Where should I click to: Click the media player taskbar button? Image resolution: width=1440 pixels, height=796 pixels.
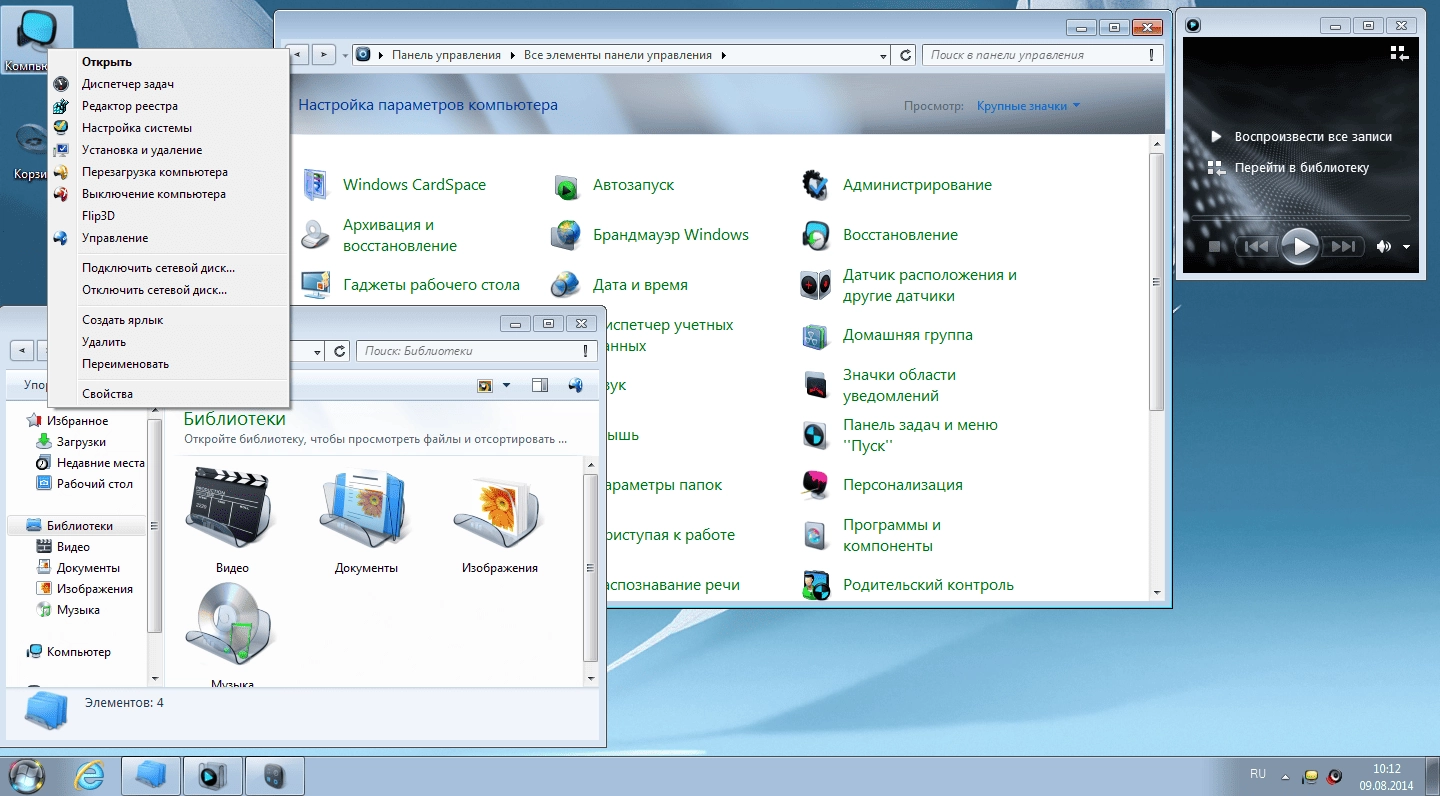click(x=213, y=775)
